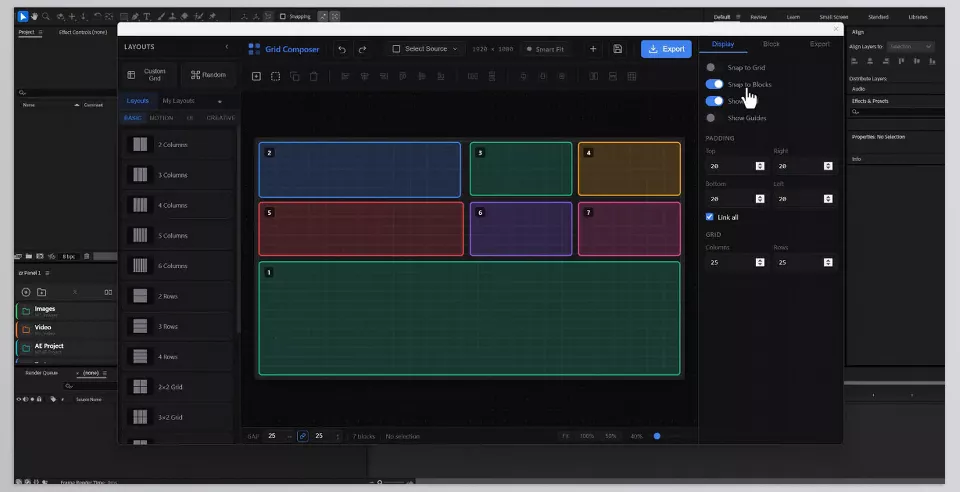Click the Right padding stepper arrows
Image resolution: width=960 pixels, height=492 pixels.
828,166
